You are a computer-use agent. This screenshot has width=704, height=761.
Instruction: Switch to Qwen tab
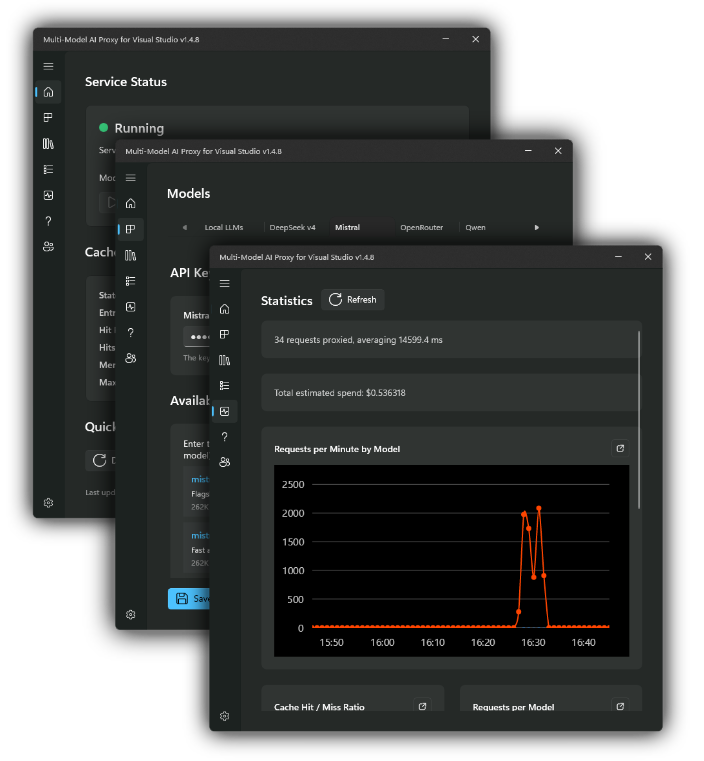(475, 227)
